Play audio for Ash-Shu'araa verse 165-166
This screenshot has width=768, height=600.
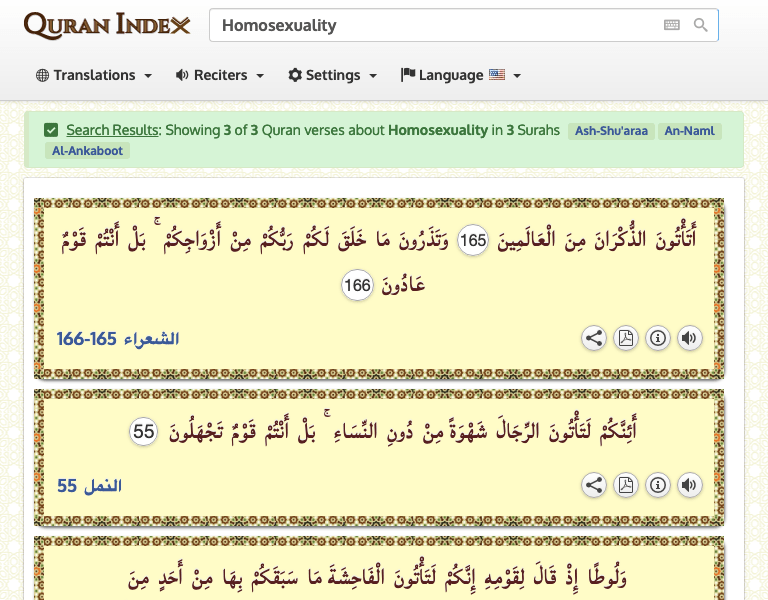689,338
